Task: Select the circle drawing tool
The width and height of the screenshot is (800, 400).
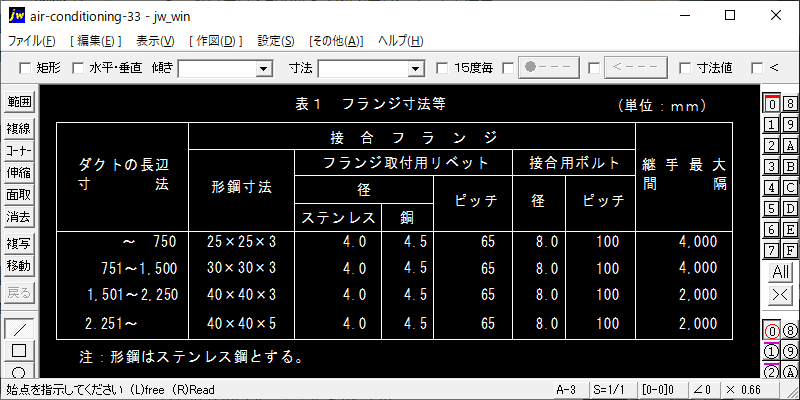Action: click(19, 370)
